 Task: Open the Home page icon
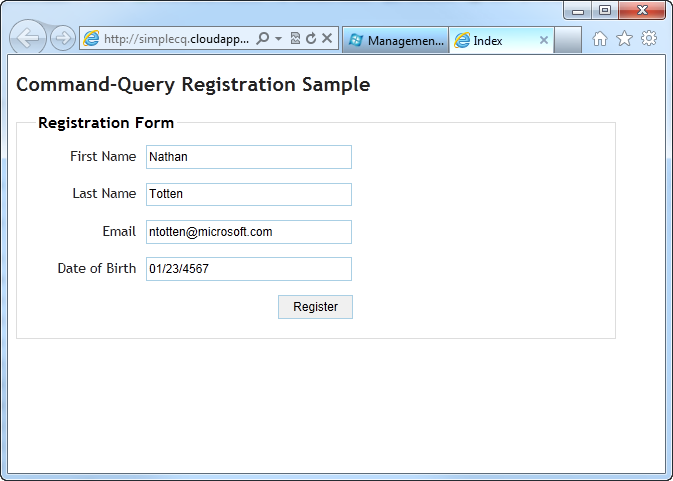[x=600, y=39]
